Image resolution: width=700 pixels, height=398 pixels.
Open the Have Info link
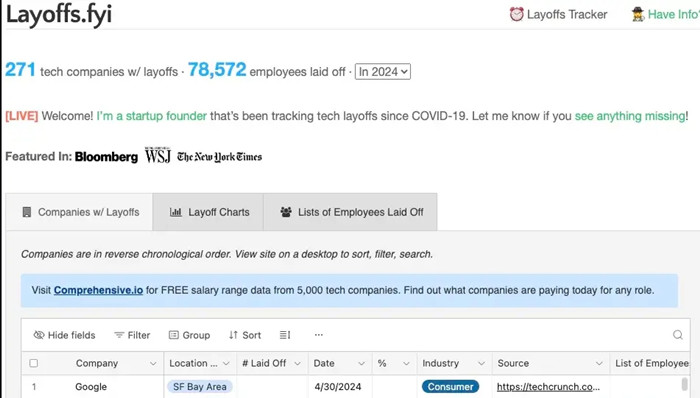[674, 15]
